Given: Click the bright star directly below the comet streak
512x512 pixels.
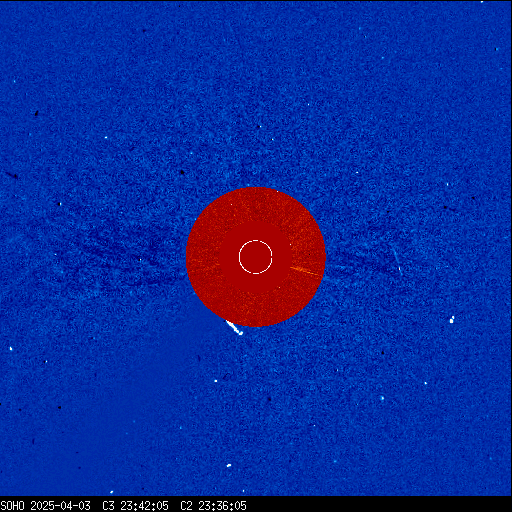Looking at the screenshot, I should point(216,381).
